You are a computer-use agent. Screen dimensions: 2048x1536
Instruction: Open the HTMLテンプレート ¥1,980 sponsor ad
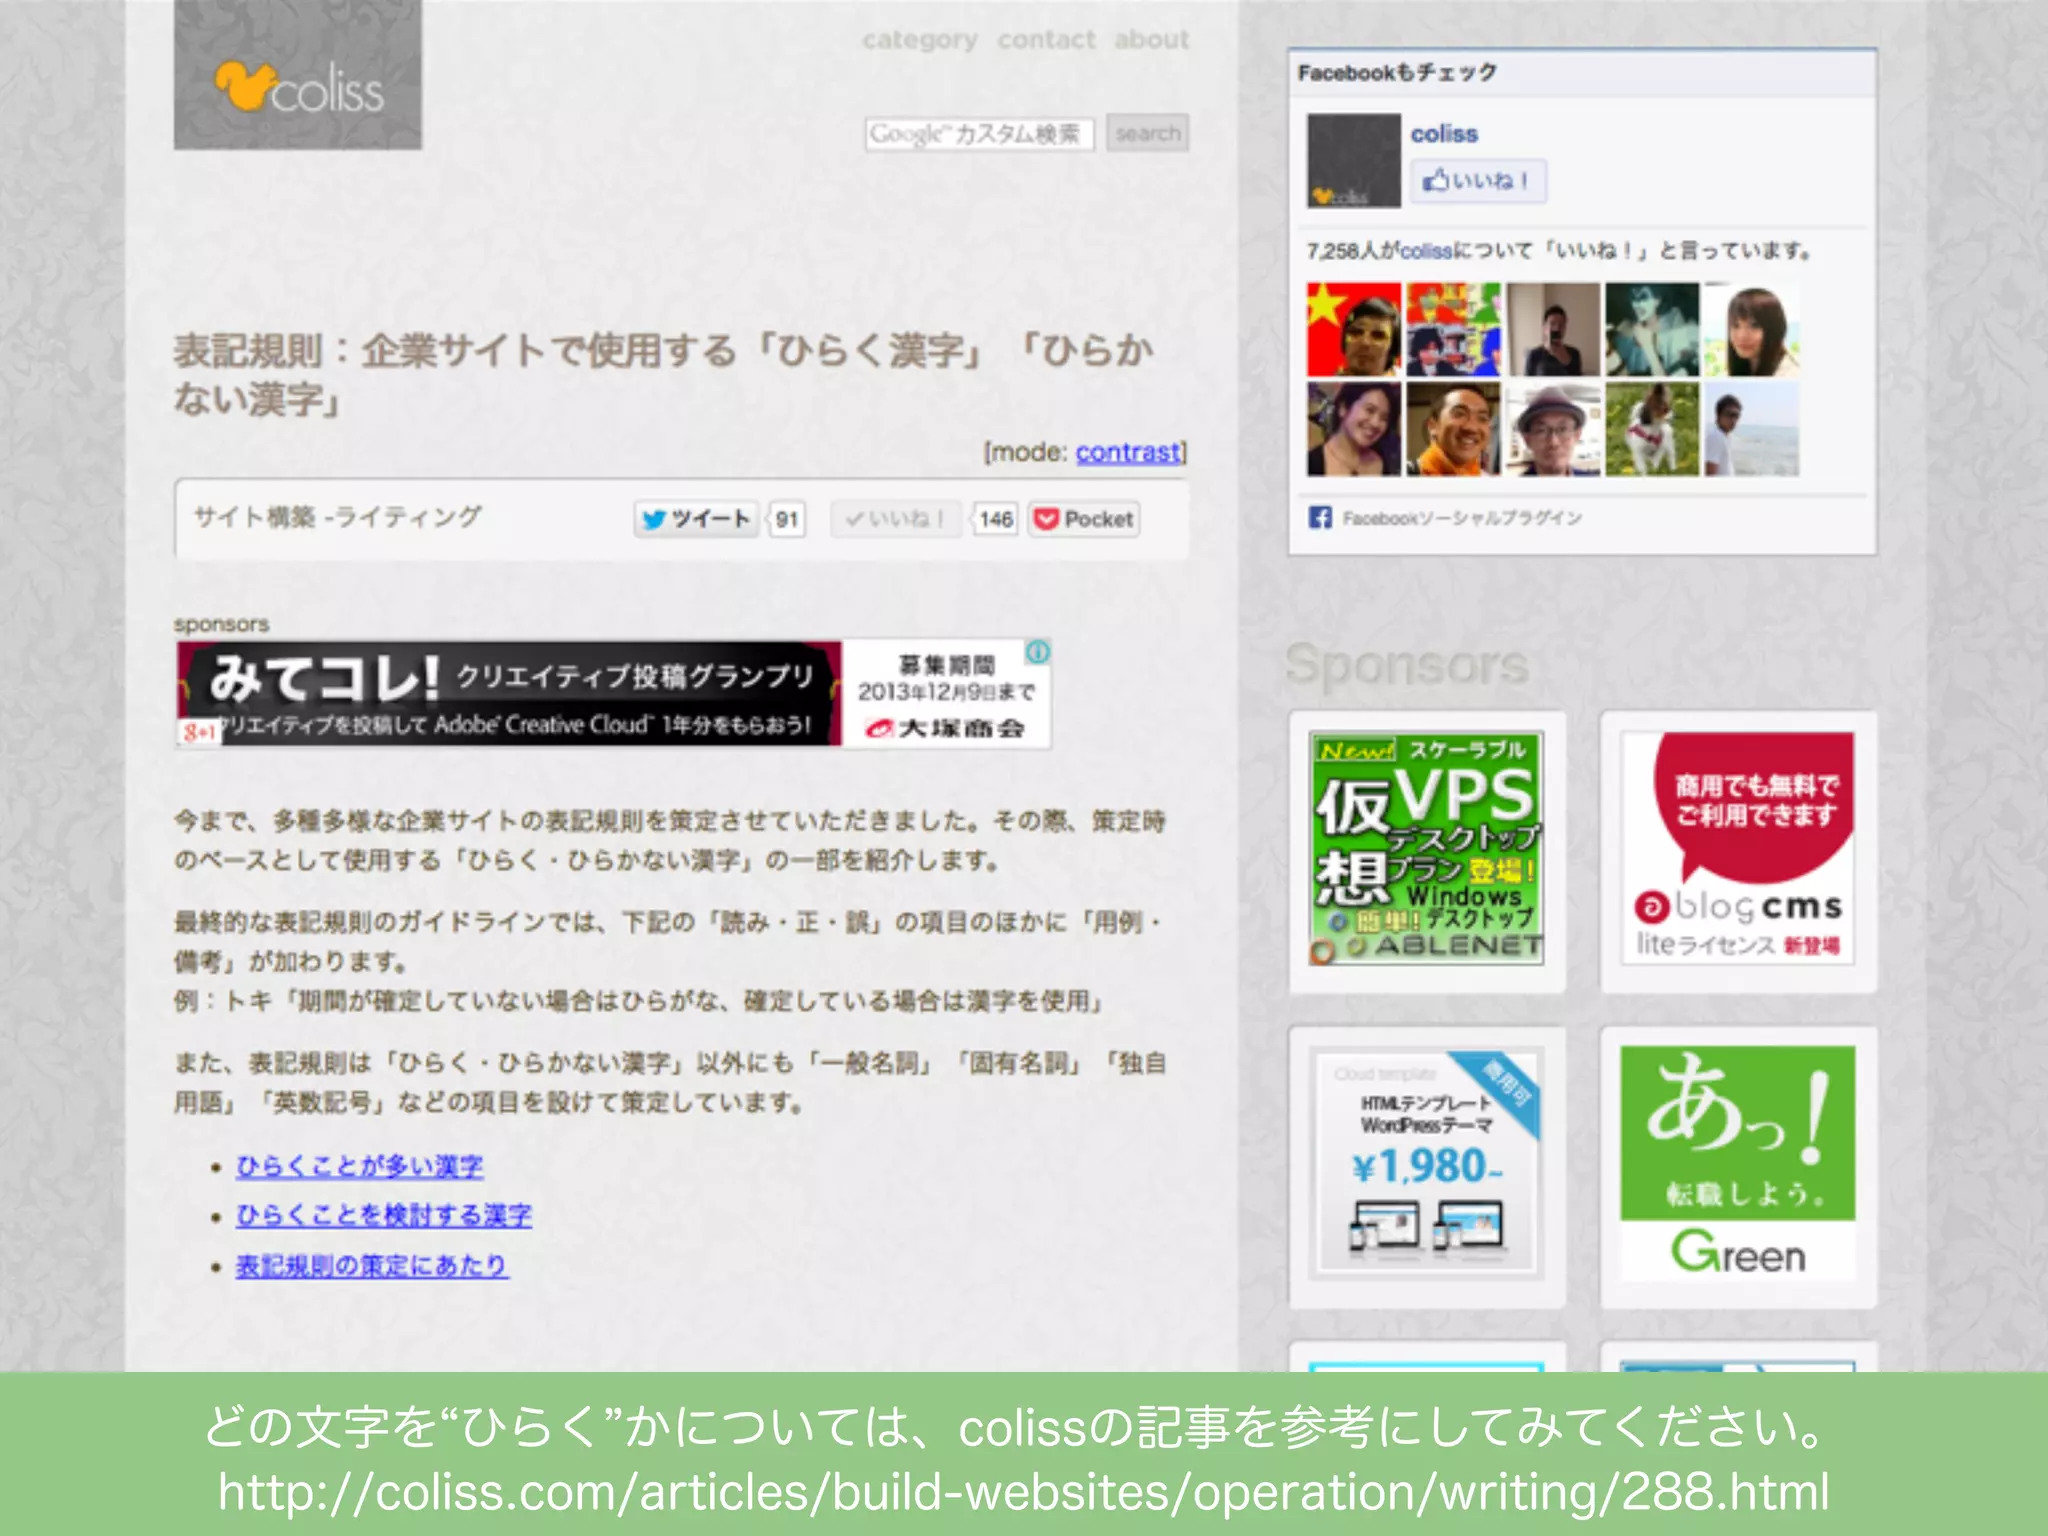point(1427,1165)
